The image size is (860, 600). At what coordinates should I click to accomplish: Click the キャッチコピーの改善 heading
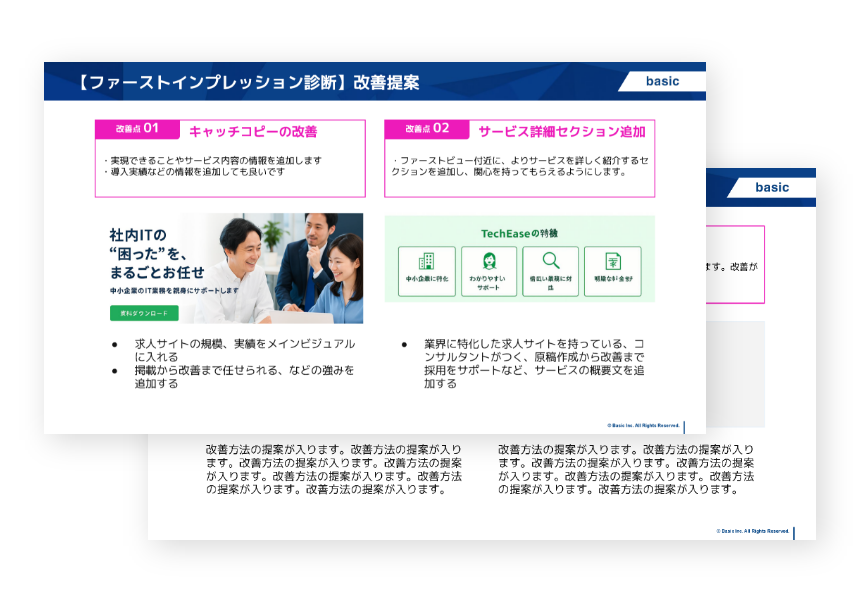(x=253, y=131)
